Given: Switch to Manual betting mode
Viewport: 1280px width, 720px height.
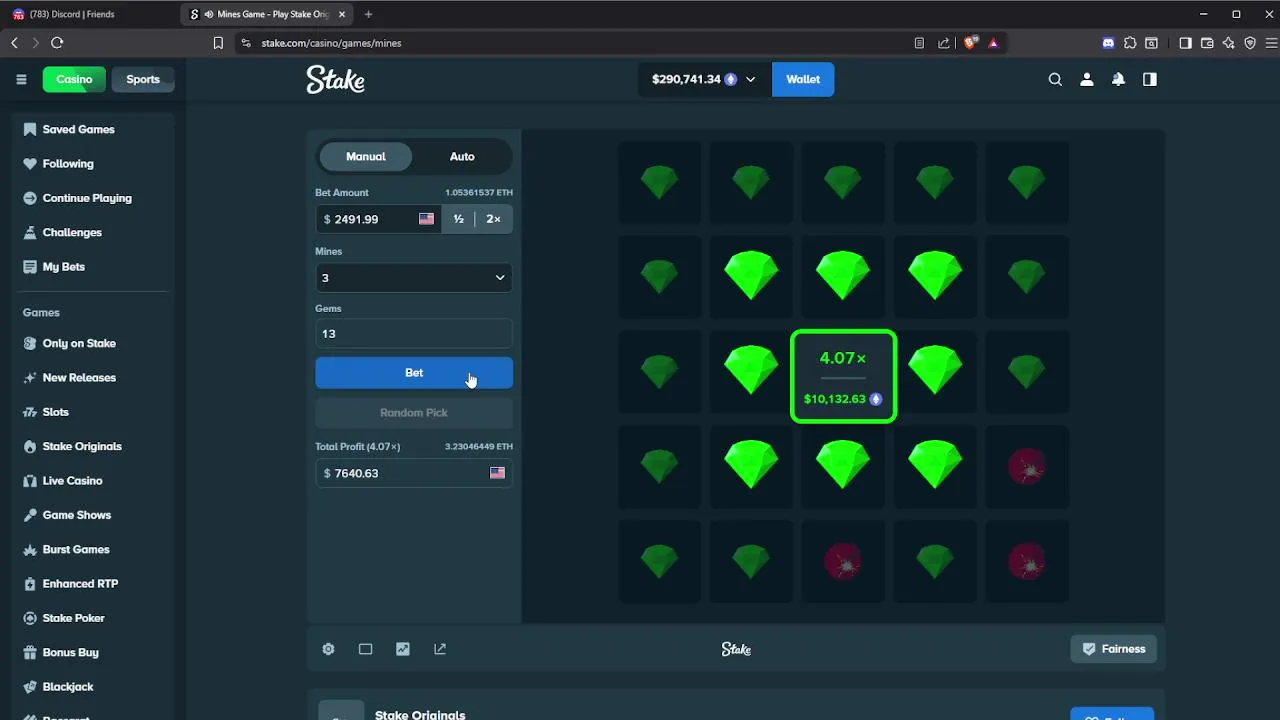Looking at the screenshot, I should click(x=366, y=157).
